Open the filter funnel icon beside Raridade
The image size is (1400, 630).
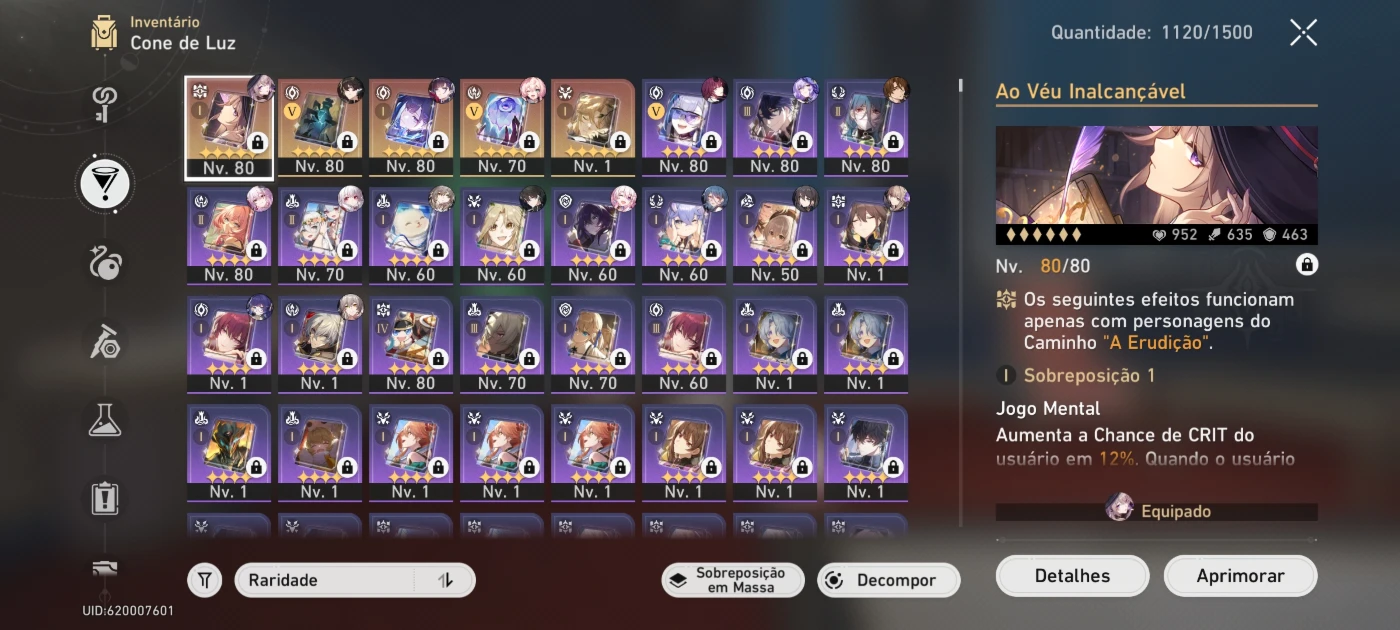coord(204,580)
